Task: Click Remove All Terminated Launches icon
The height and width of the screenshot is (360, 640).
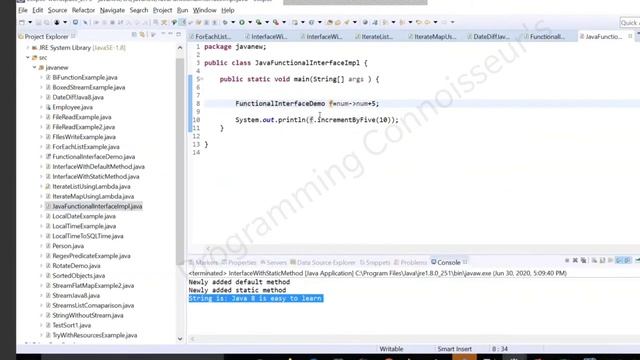Action: pos(584,260)
